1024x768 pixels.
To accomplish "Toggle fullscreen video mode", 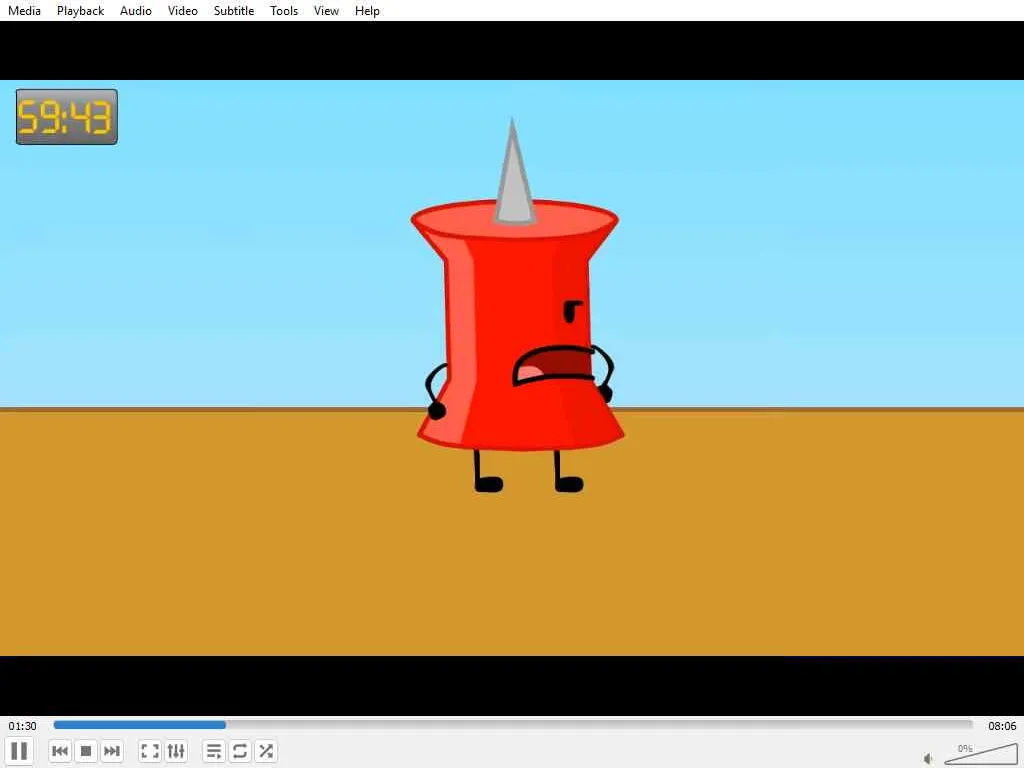I will pyautogui.click(x=150, y=751).
